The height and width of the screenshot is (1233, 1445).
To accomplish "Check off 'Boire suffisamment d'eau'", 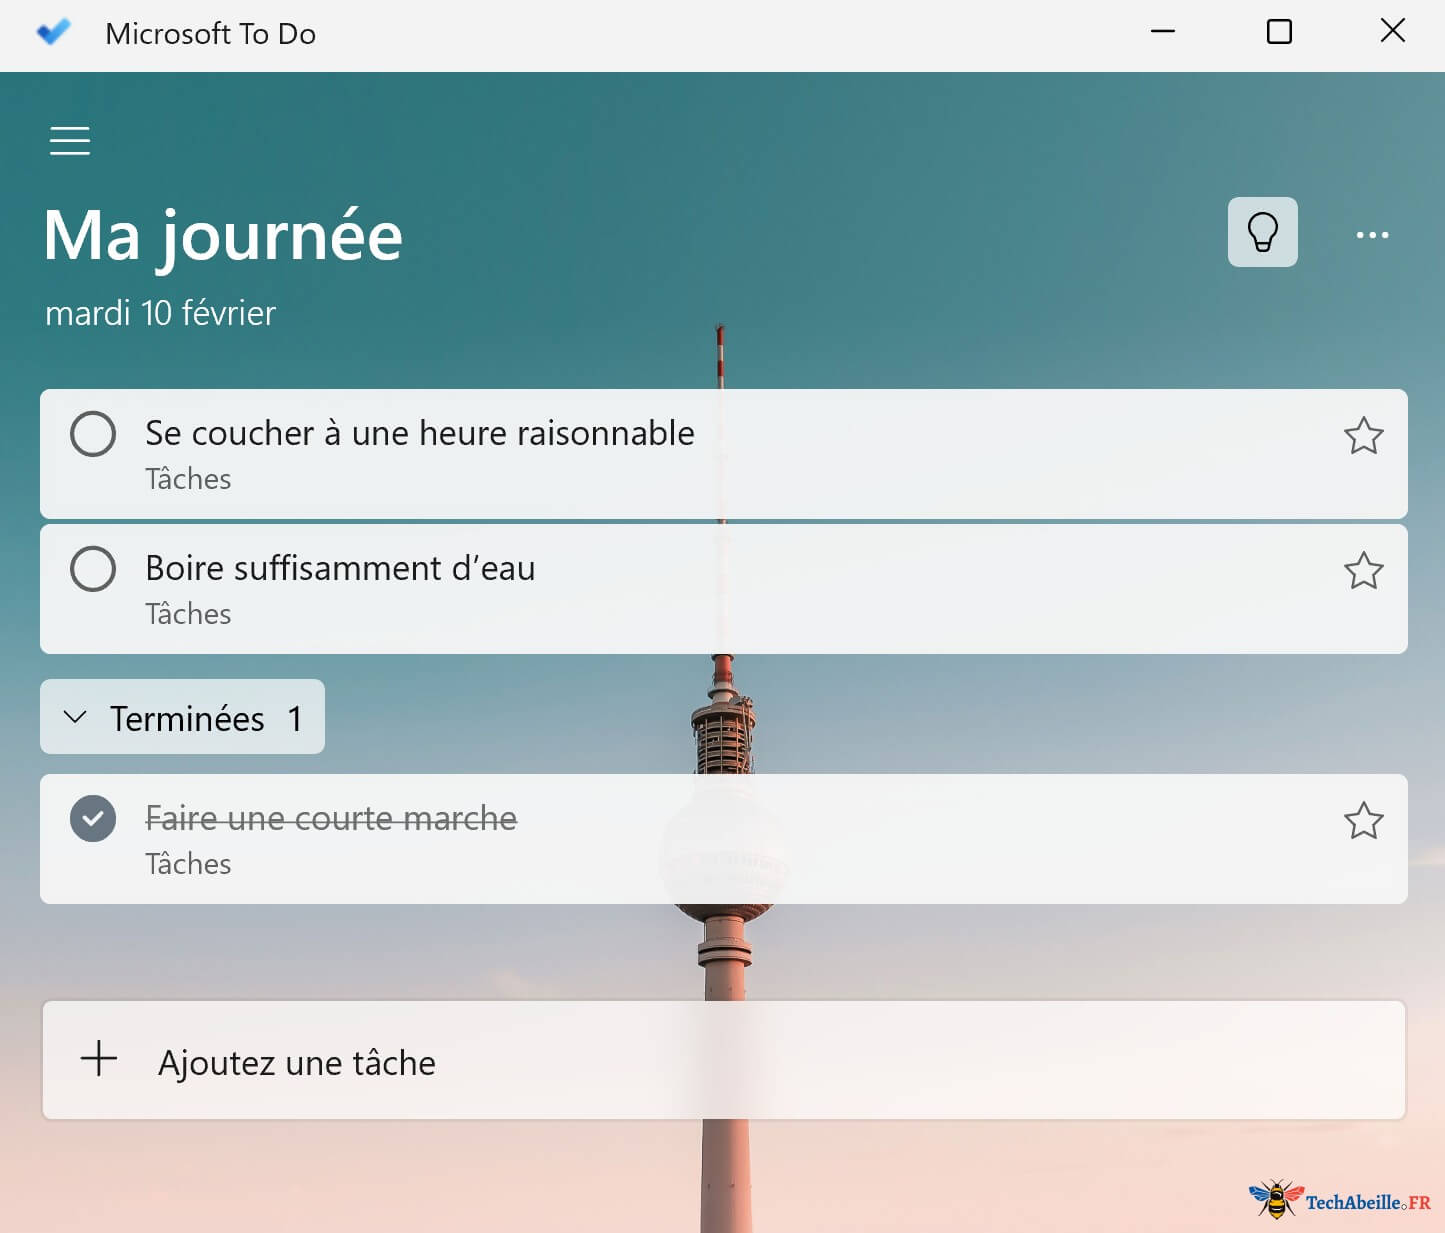I will pyautogui.click(x=93, y=569).
